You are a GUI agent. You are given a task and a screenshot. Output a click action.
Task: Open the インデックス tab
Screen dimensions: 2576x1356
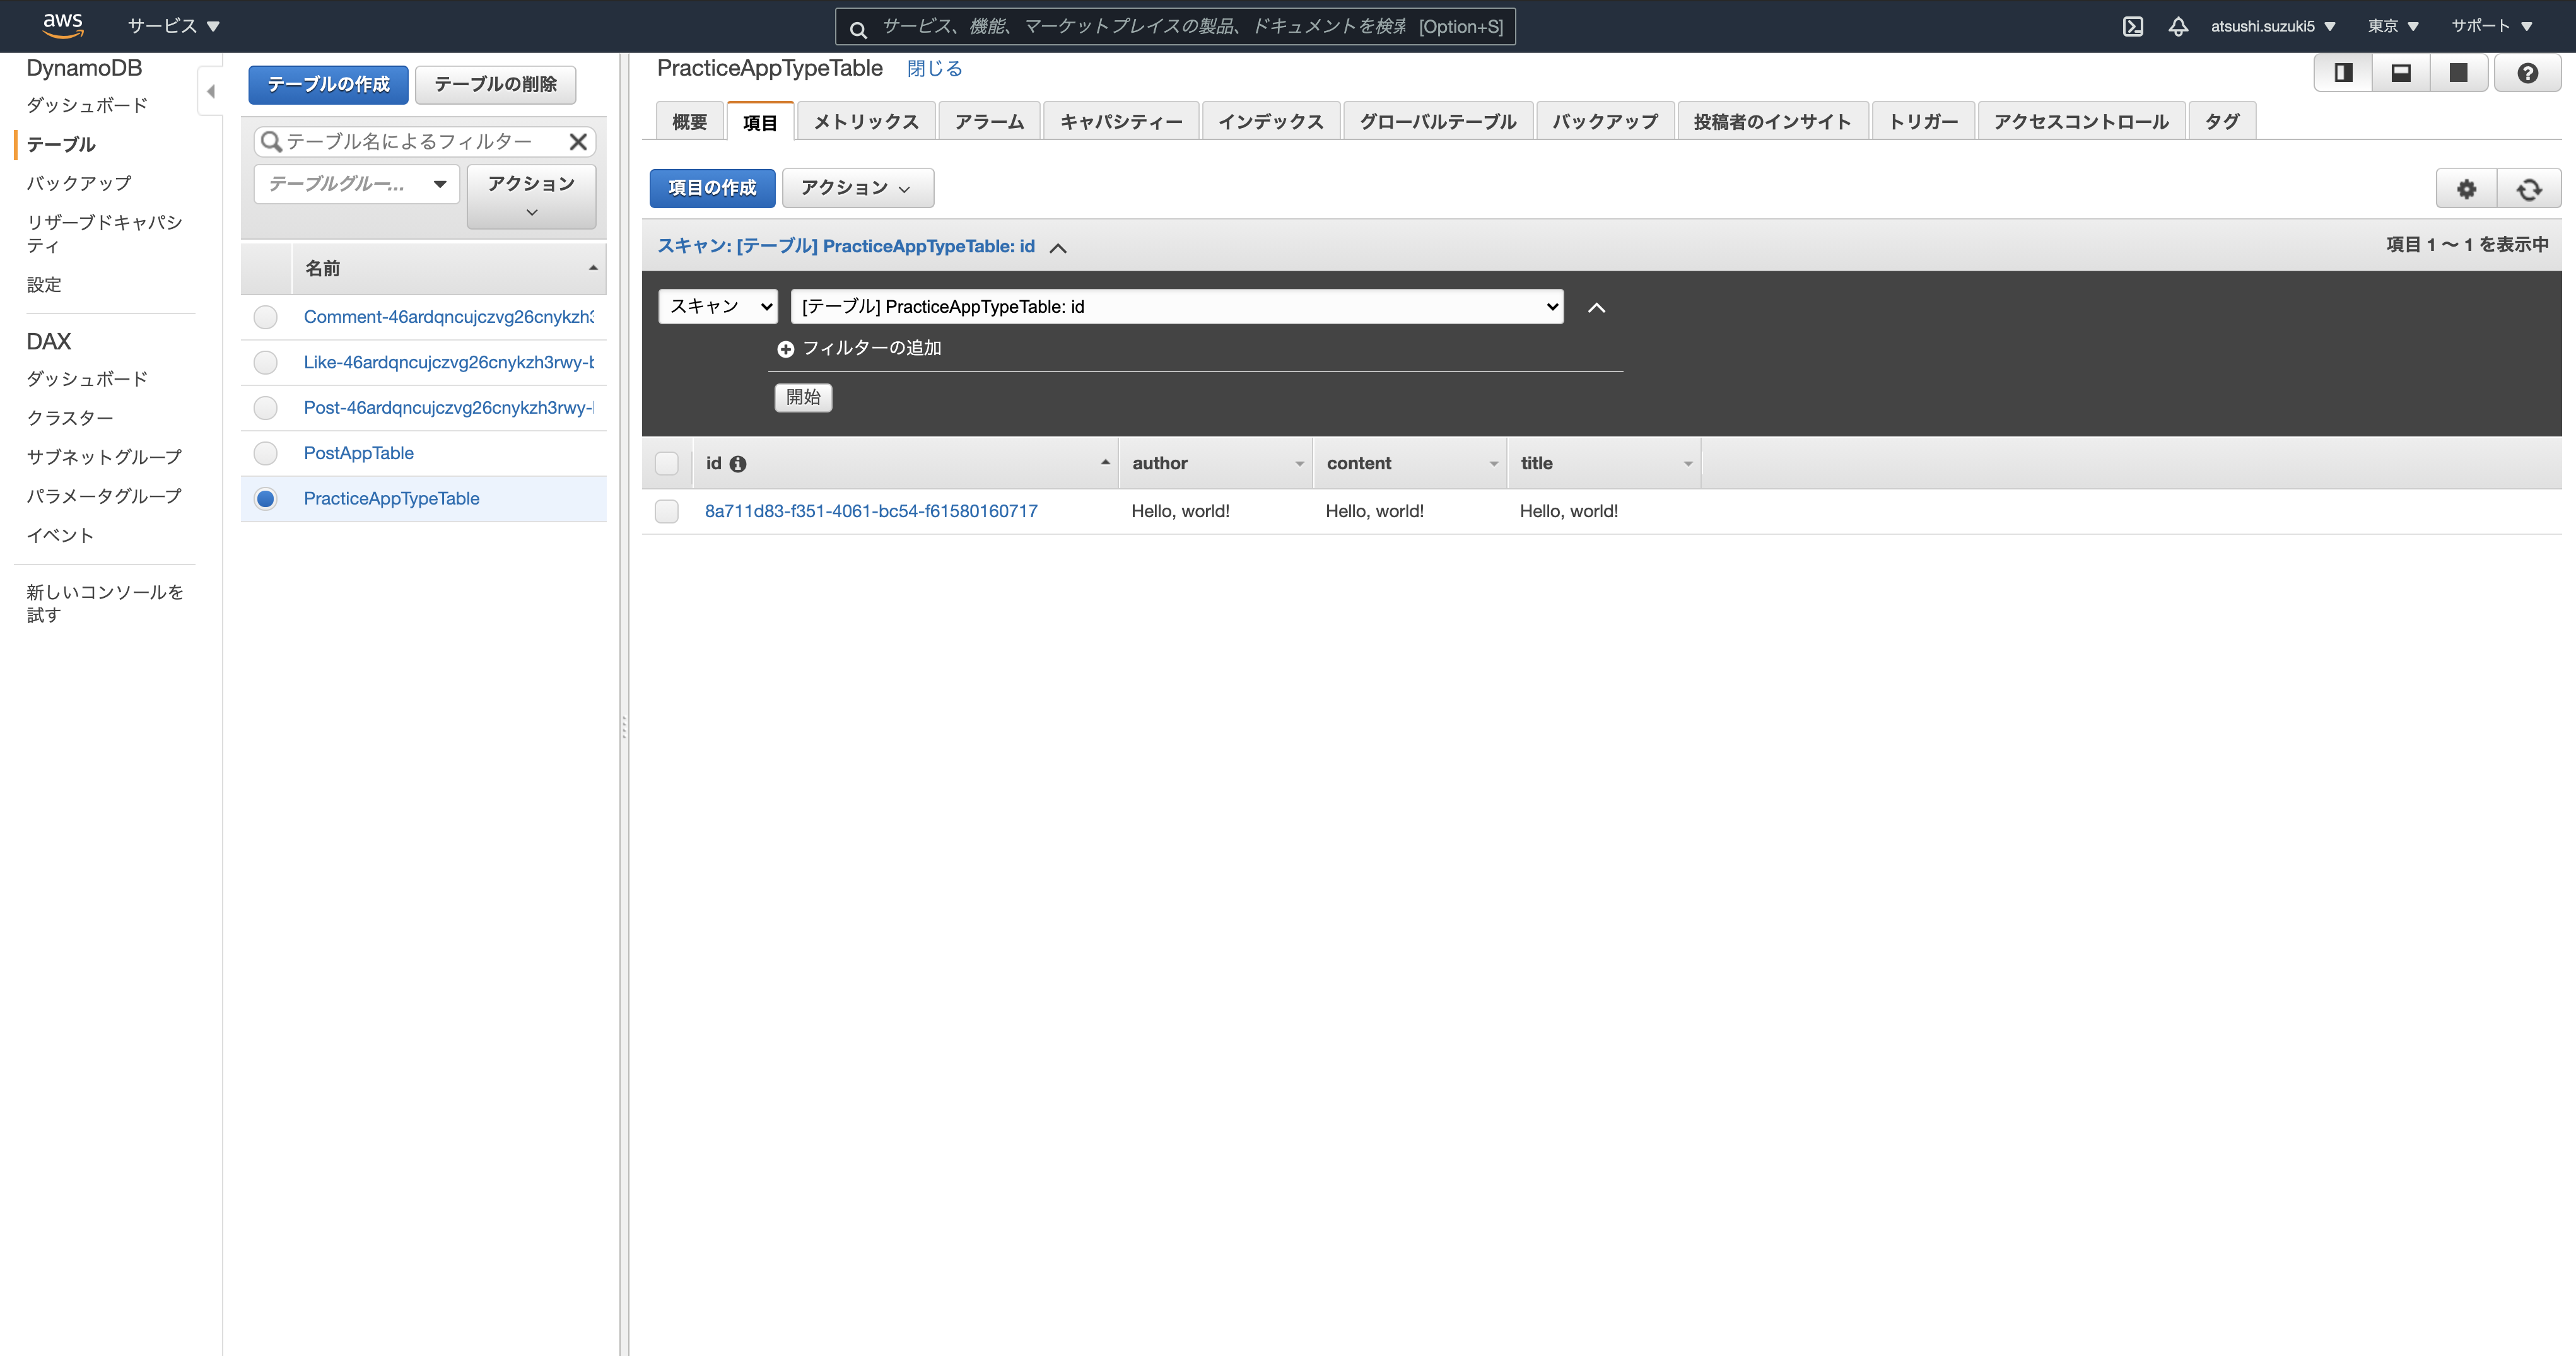1270,122
